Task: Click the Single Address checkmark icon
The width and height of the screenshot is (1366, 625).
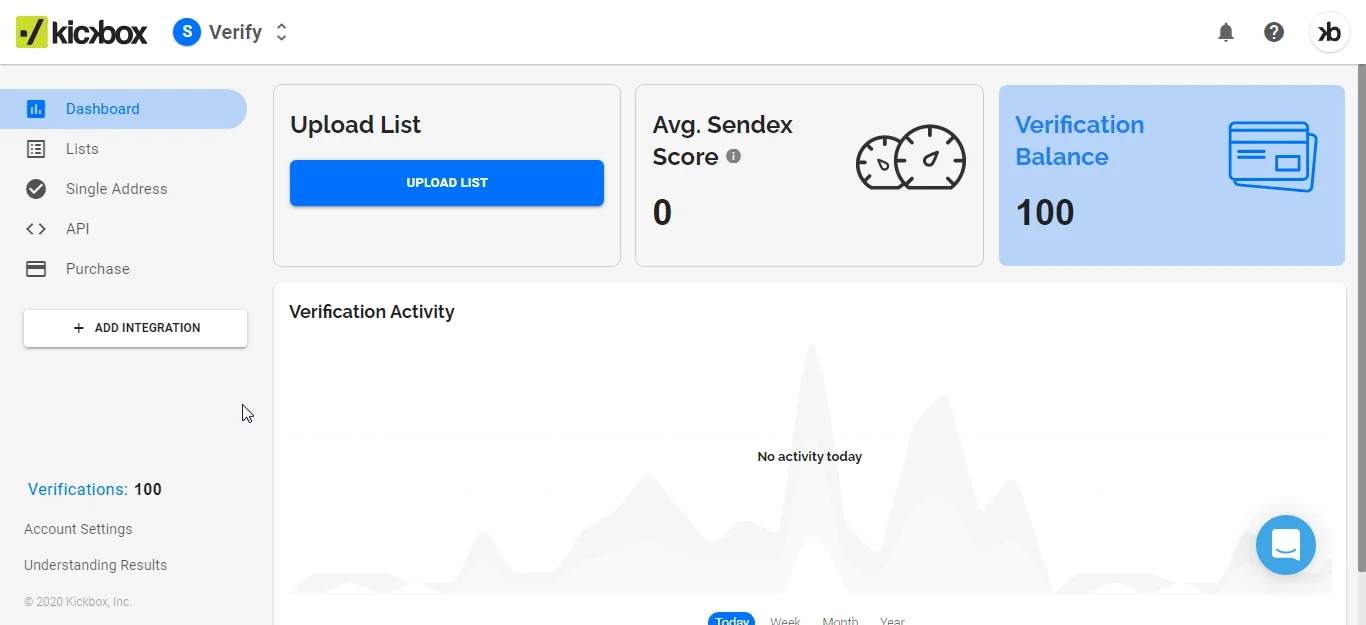Action: pyautogui.click(x=36, y=189)
